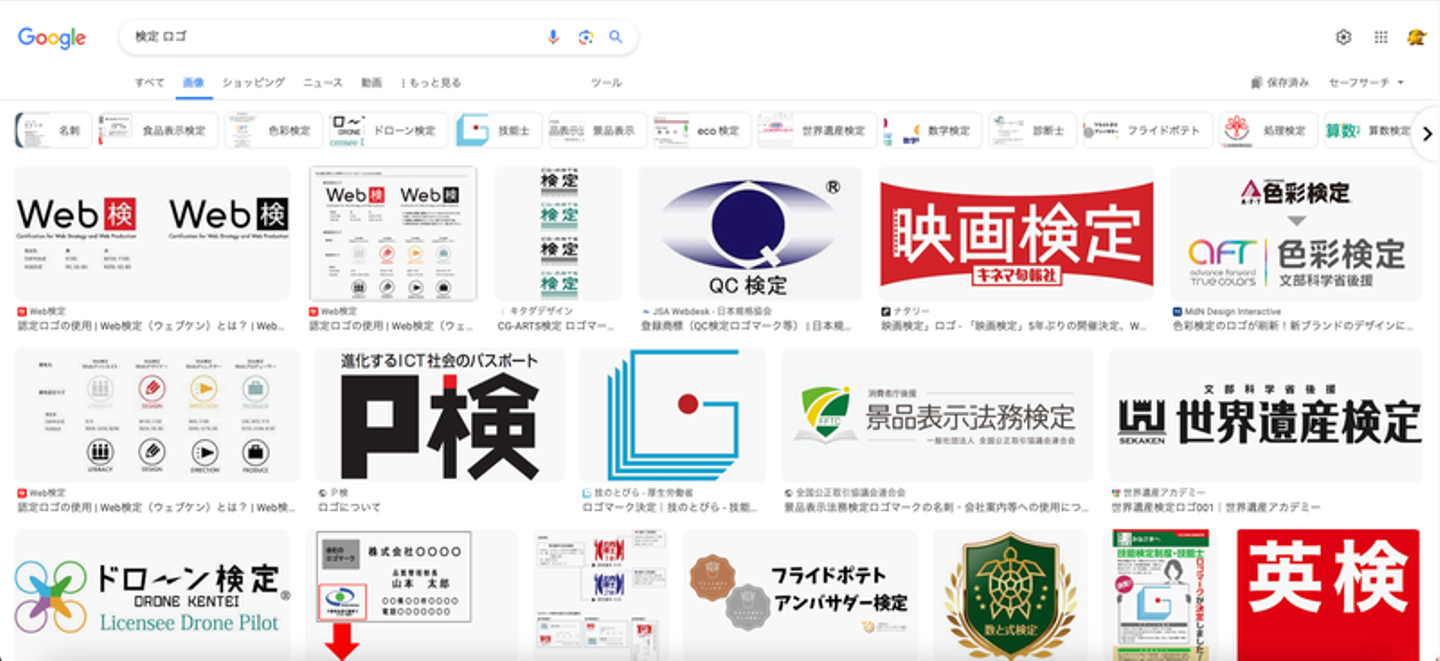Open the red 映画検定 logo image
Image resolution: width=1440 pixels, height=661 pixels.
pos(1016,233)
